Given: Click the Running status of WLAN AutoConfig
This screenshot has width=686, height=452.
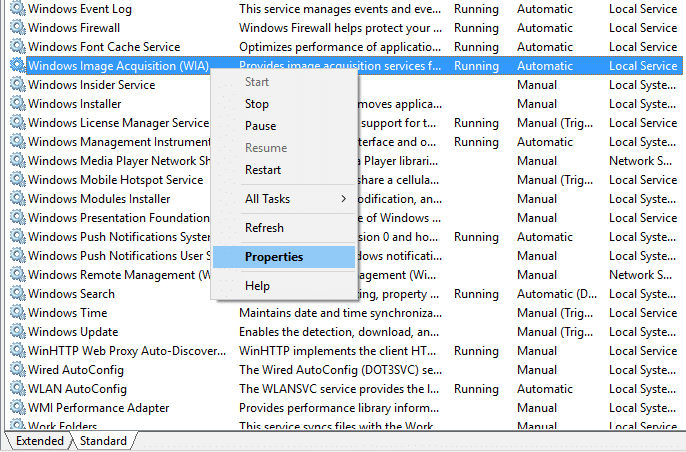Looking at the screenshot, I should tap(476, 389).
